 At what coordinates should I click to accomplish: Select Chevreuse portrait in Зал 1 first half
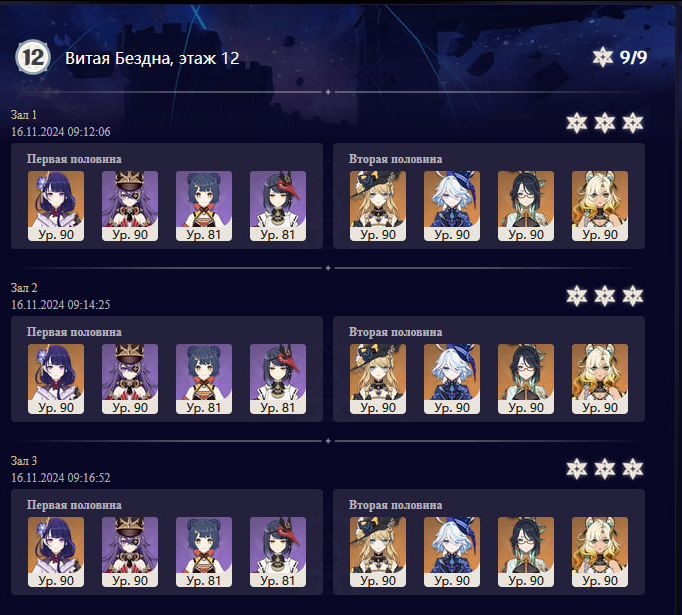pyautogui.click(x=130, y=206)
